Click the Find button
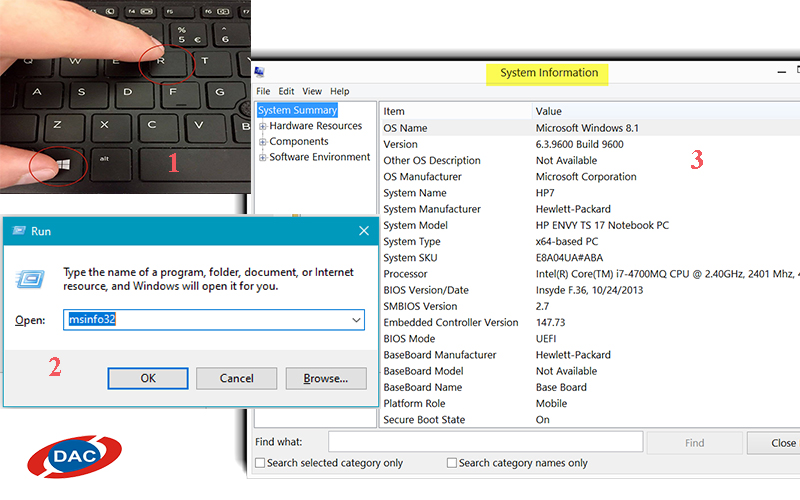Viewport: 800px width, 500px height. pyautogui.click(x=694, y=443)
